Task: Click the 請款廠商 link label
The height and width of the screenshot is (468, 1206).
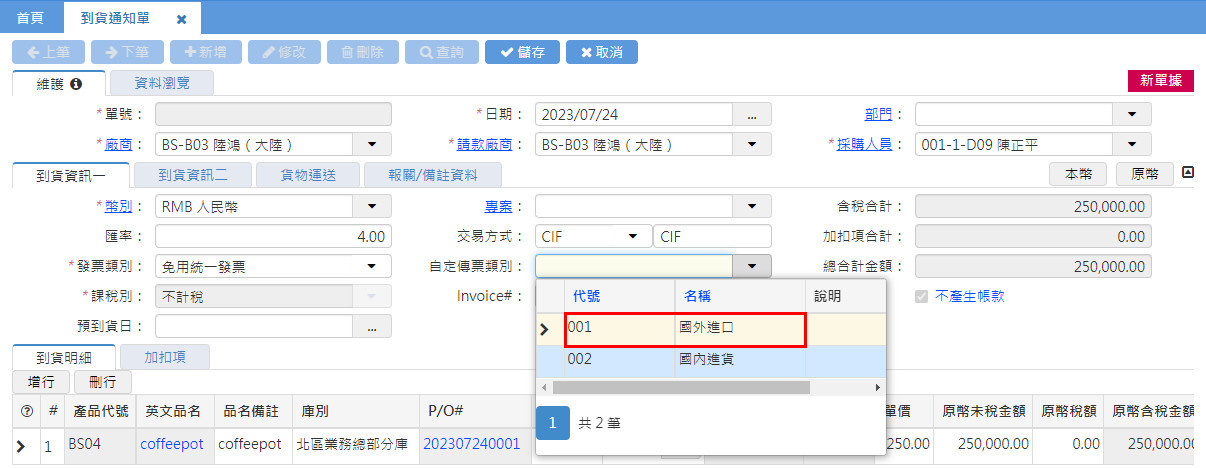Action: coord(485,144)
